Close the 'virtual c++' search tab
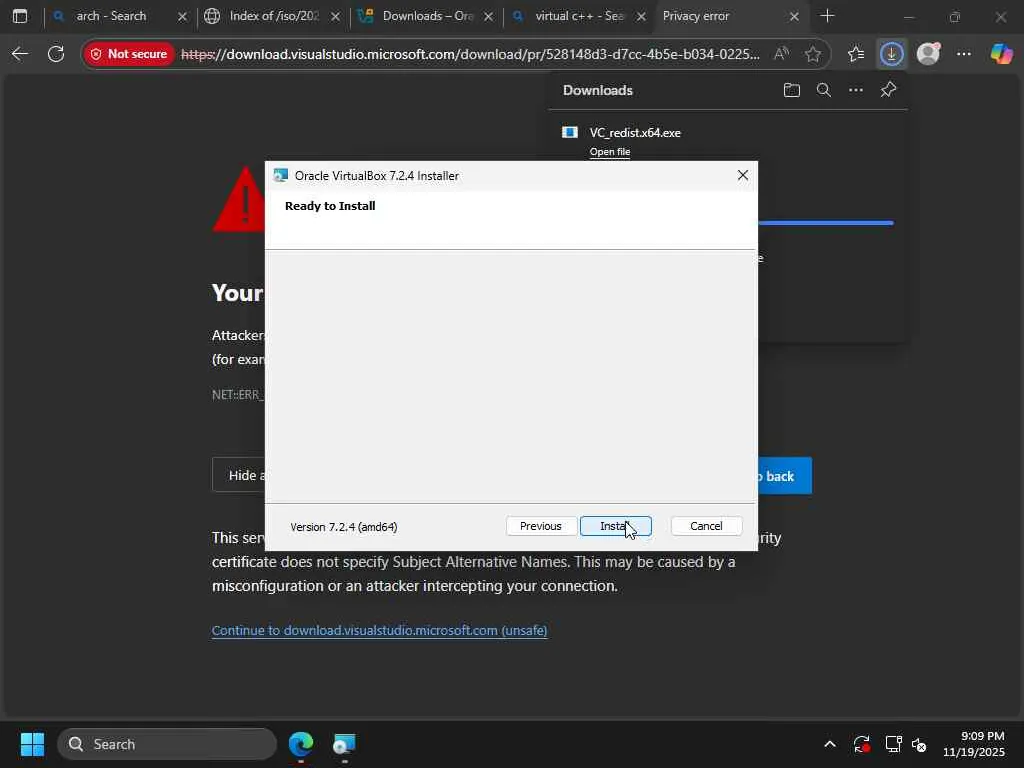1024x768 pixels. [641, 17]
